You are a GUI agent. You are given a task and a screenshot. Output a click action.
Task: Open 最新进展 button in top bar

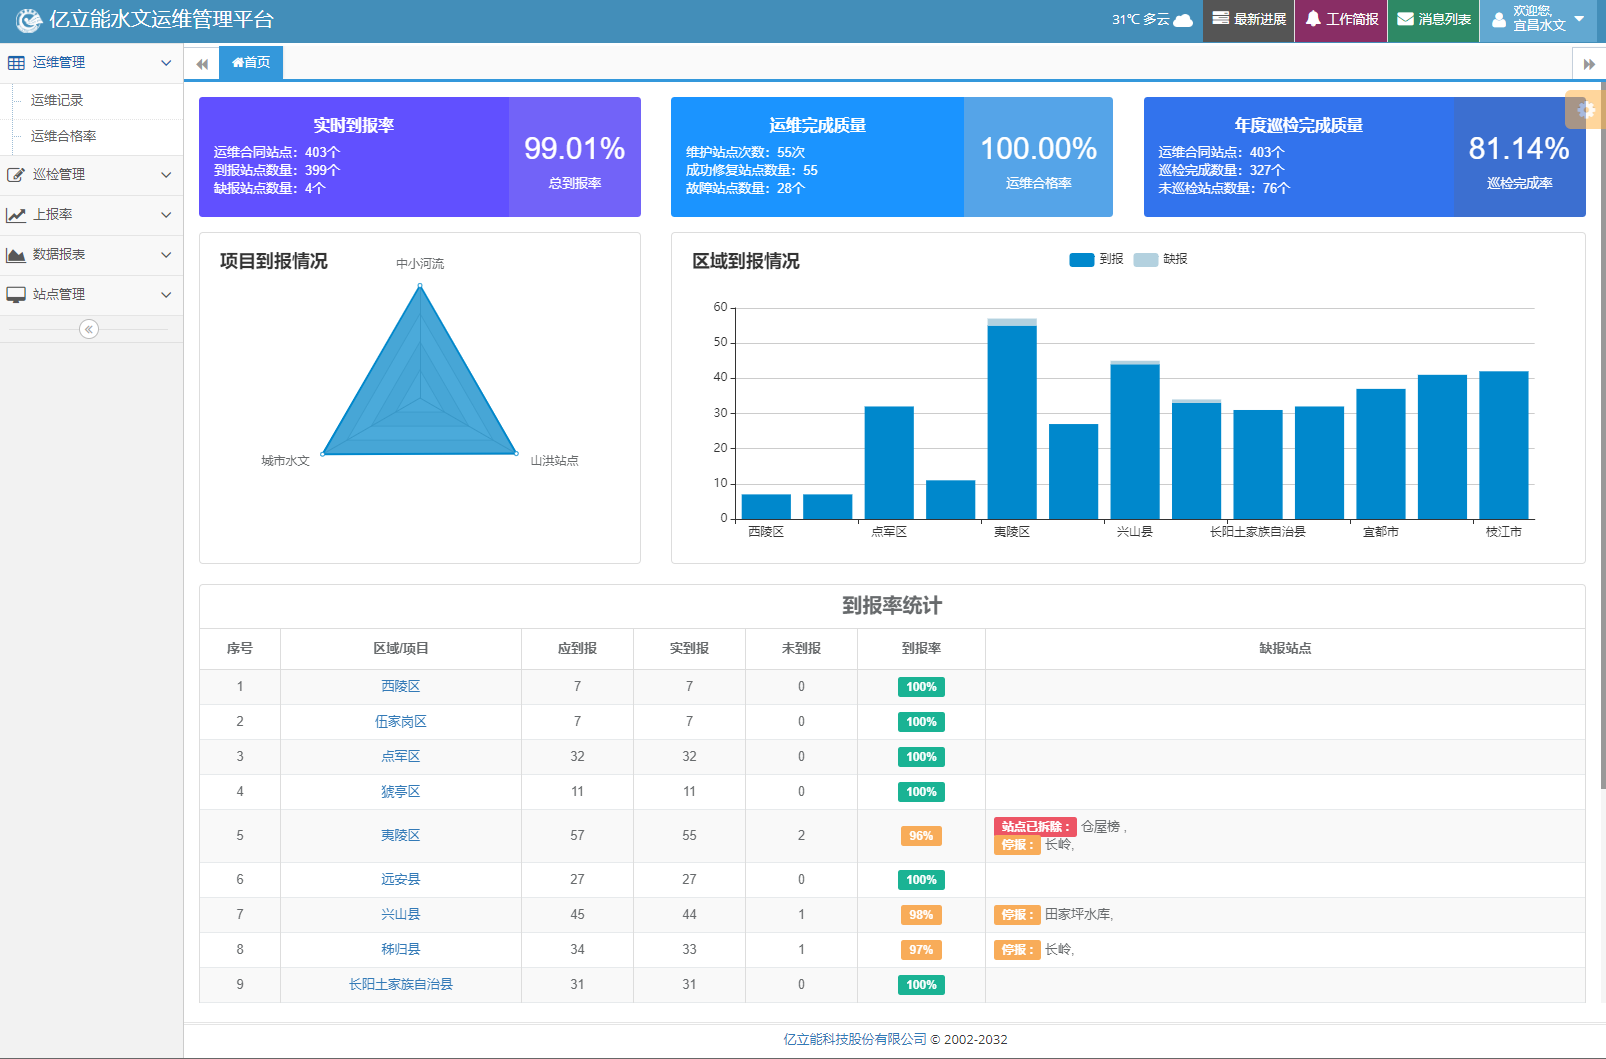tap(1249, 20)
